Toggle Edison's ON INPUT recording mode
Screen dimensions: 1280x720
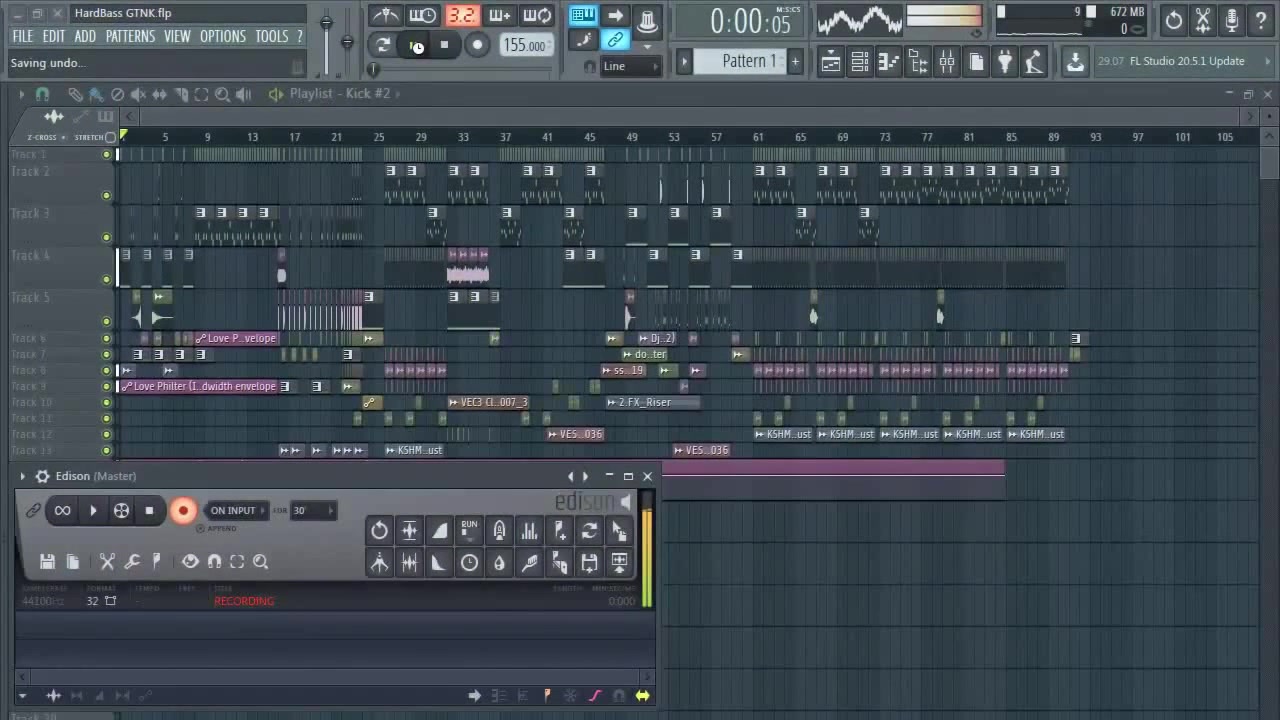tap(233, 510)
